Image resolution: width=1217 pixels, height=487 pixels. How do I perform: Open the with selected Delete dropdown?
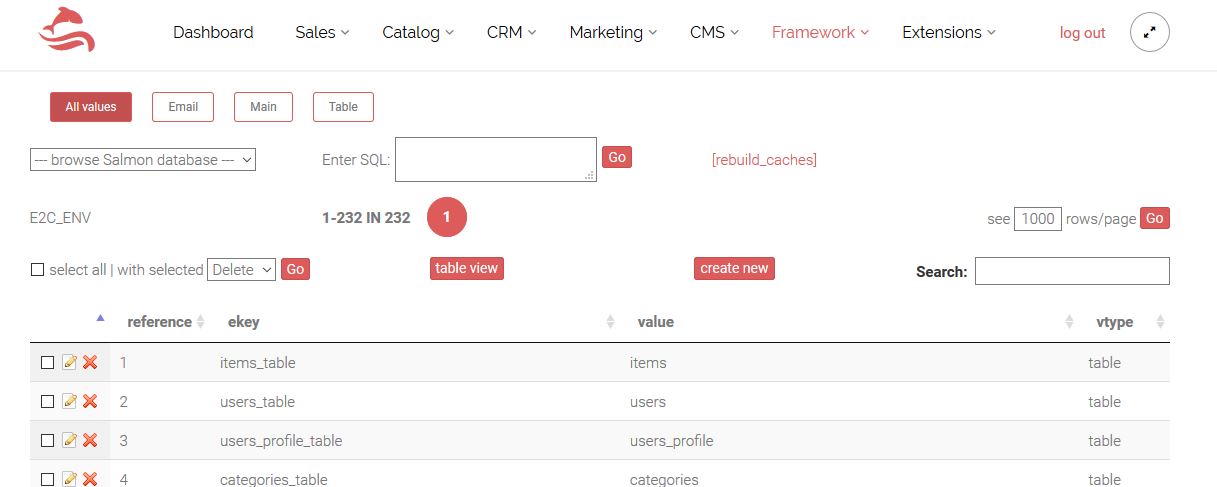coord(241,269)
